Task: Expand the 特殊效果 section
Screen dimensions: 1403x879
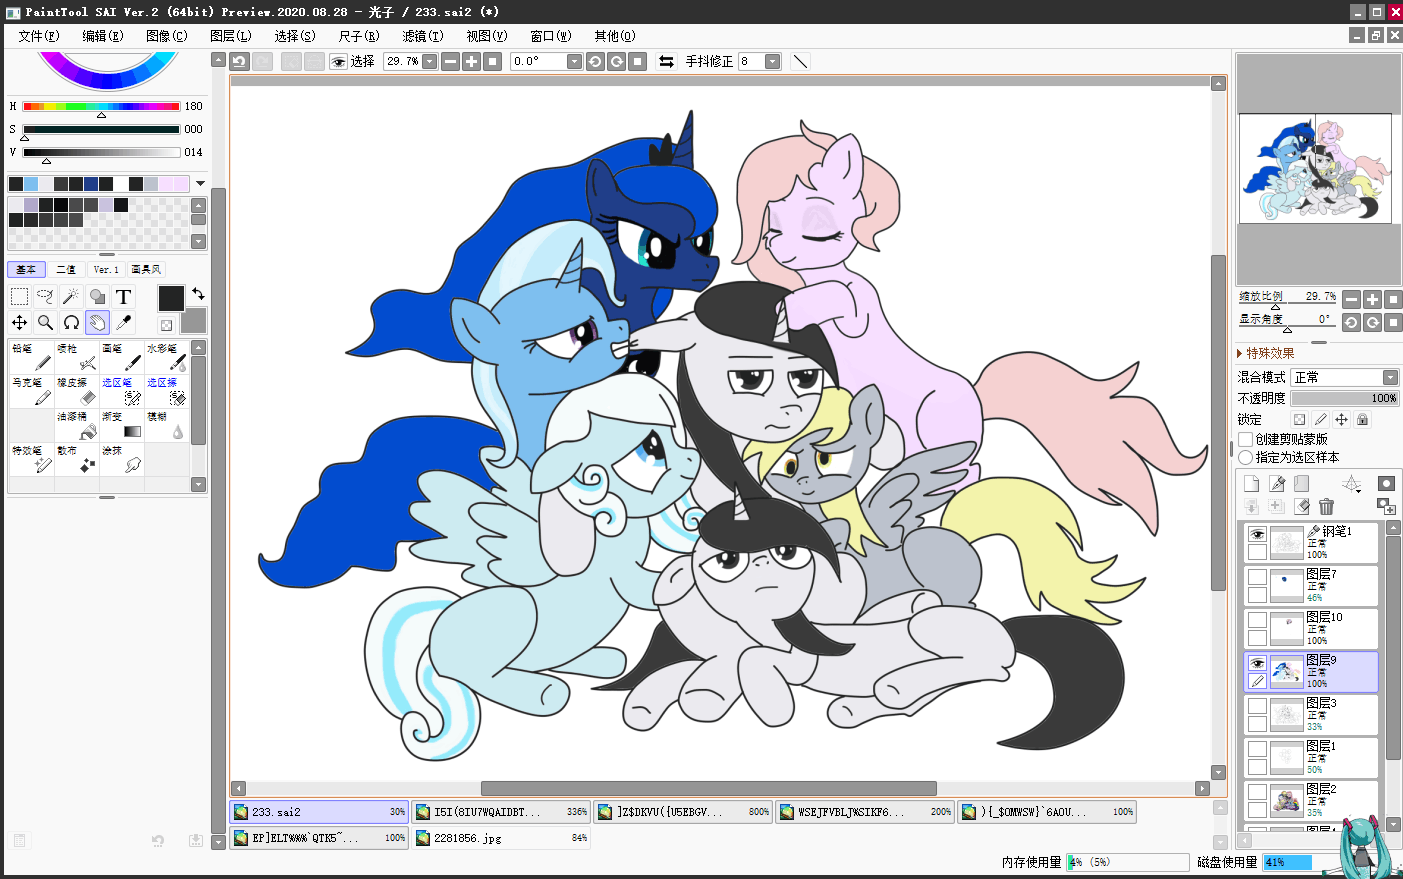Action: pos(1241,353)
